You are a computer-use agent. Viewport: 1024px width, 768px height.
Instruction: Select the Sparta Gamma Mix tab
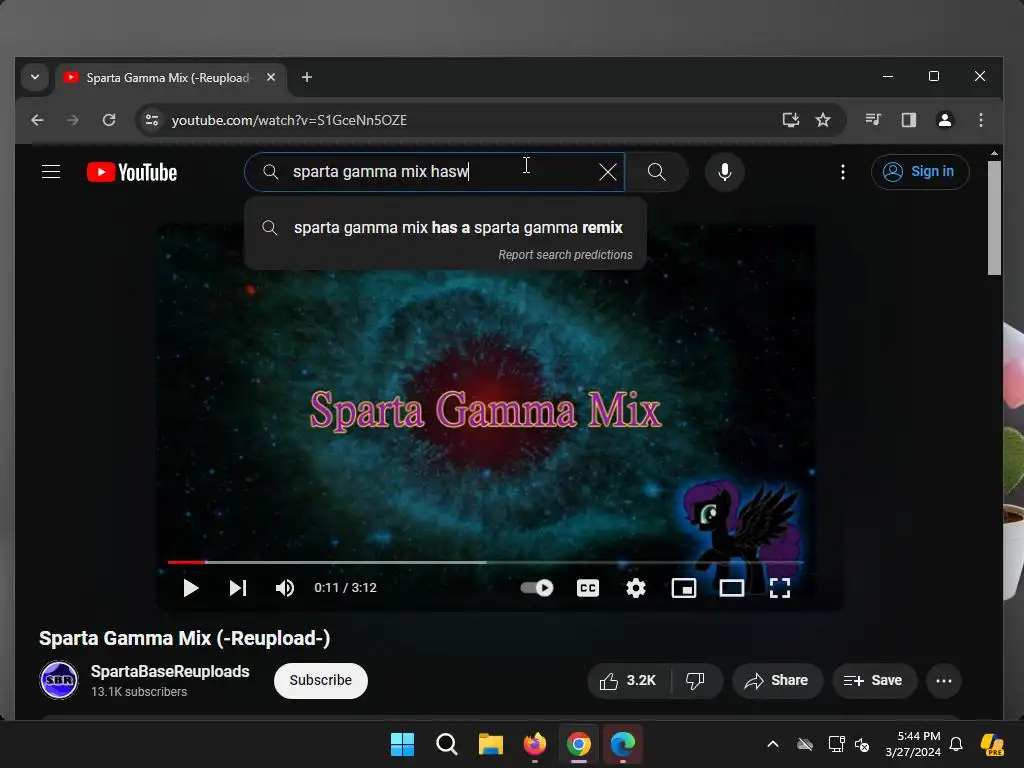tap(168, 78)
